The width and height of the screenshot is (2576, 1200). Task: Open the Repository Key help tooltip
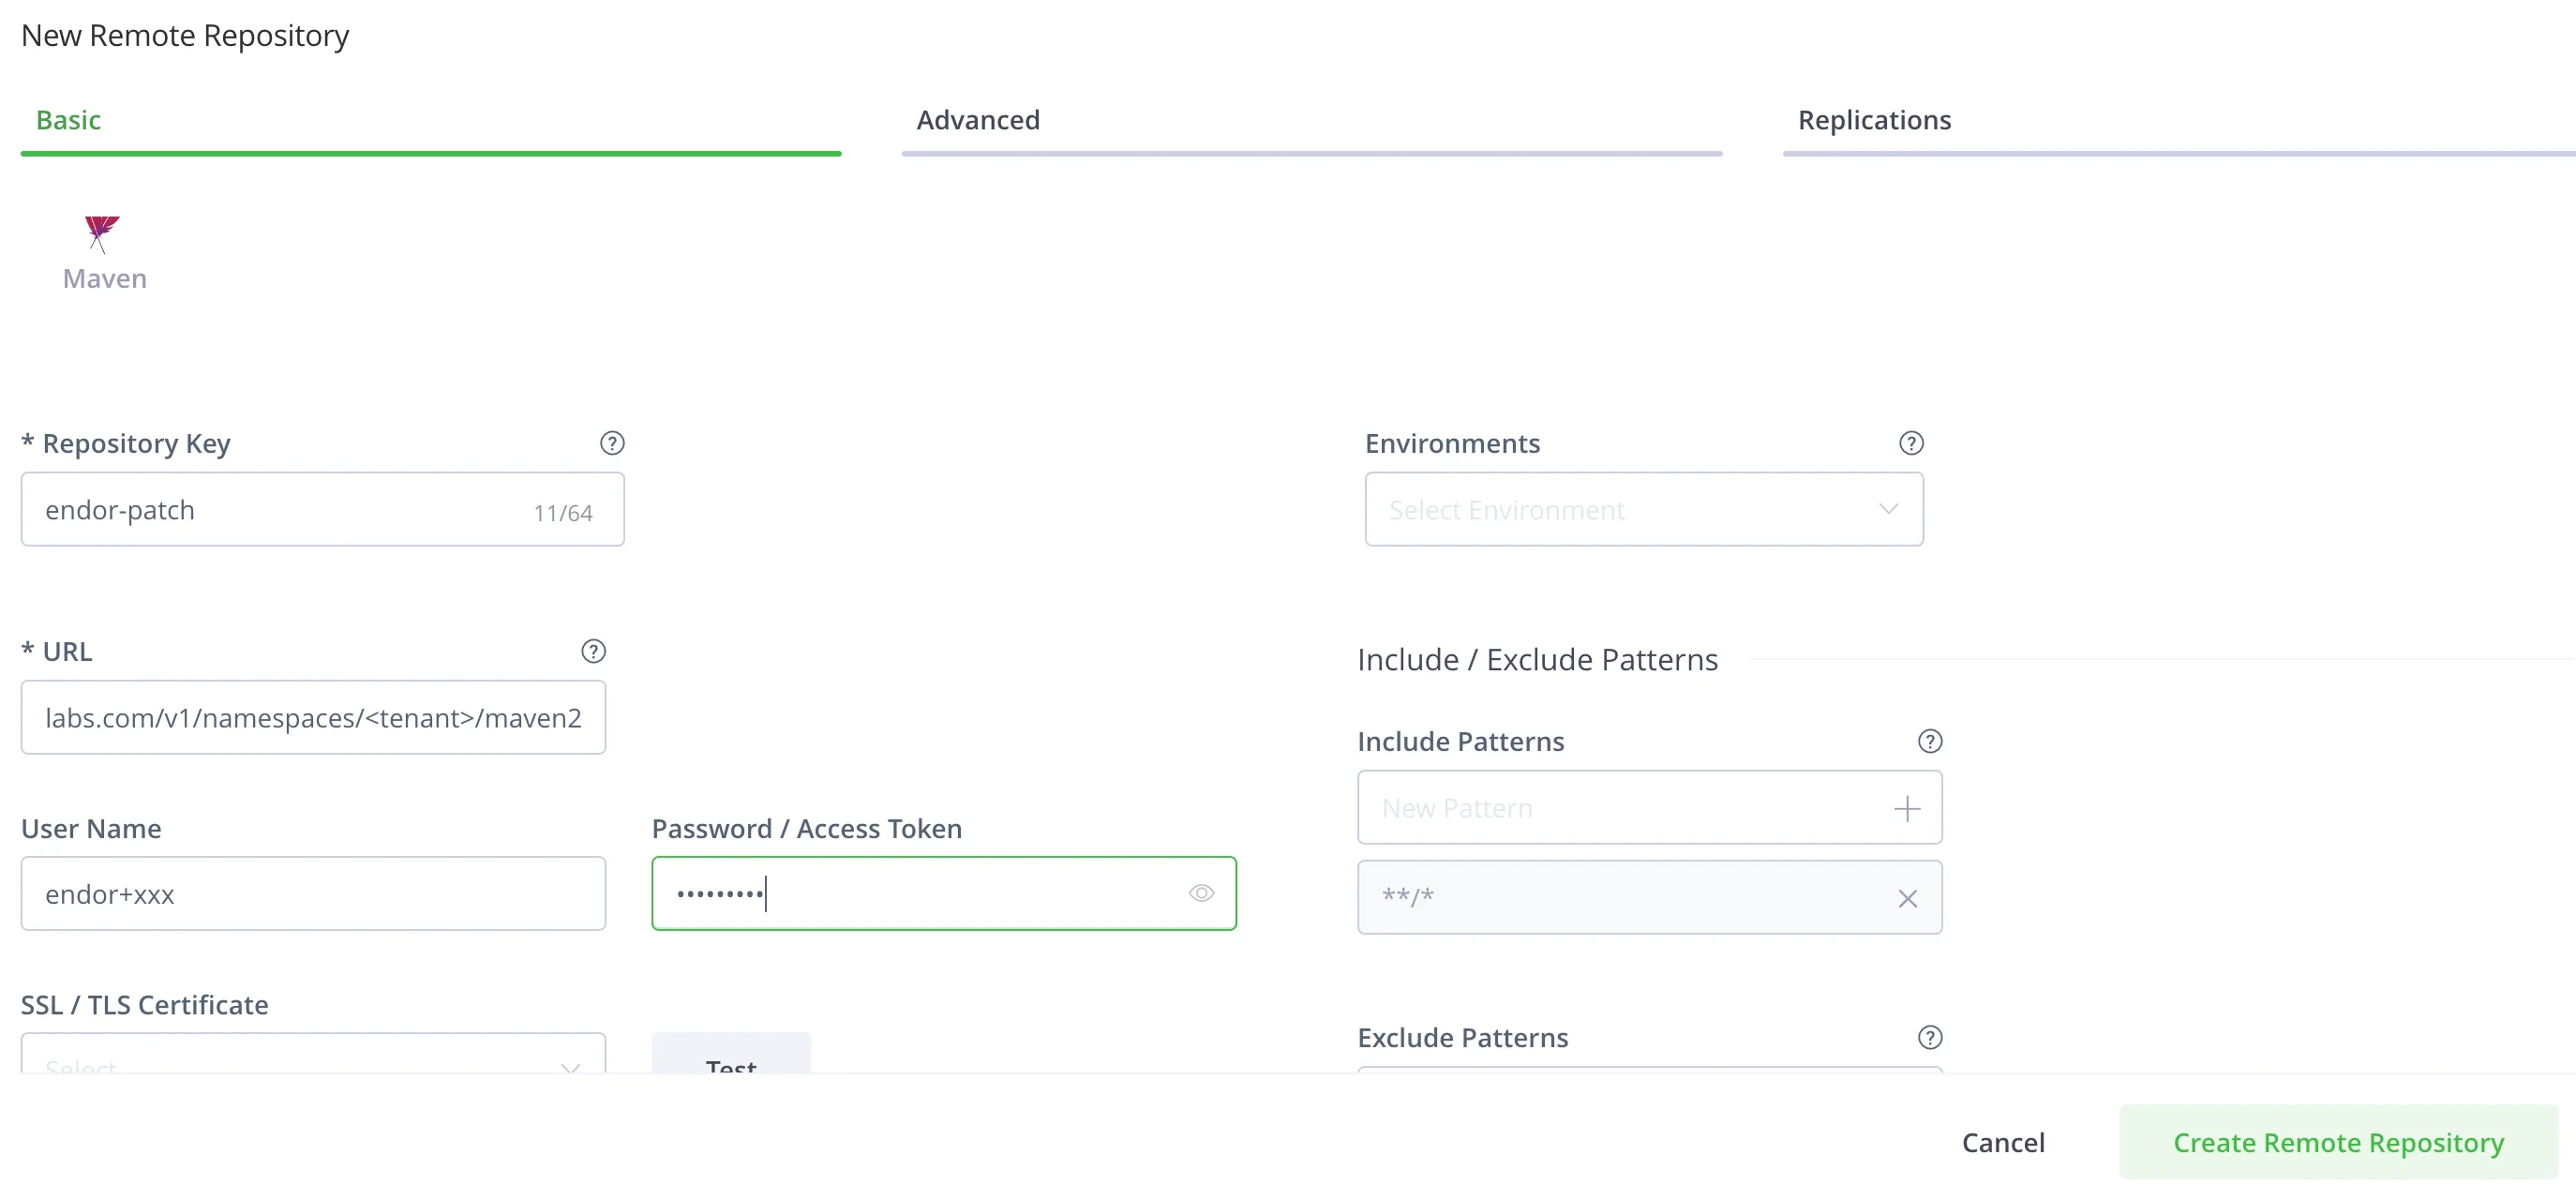pyautogui.click(x=611, y=442)
